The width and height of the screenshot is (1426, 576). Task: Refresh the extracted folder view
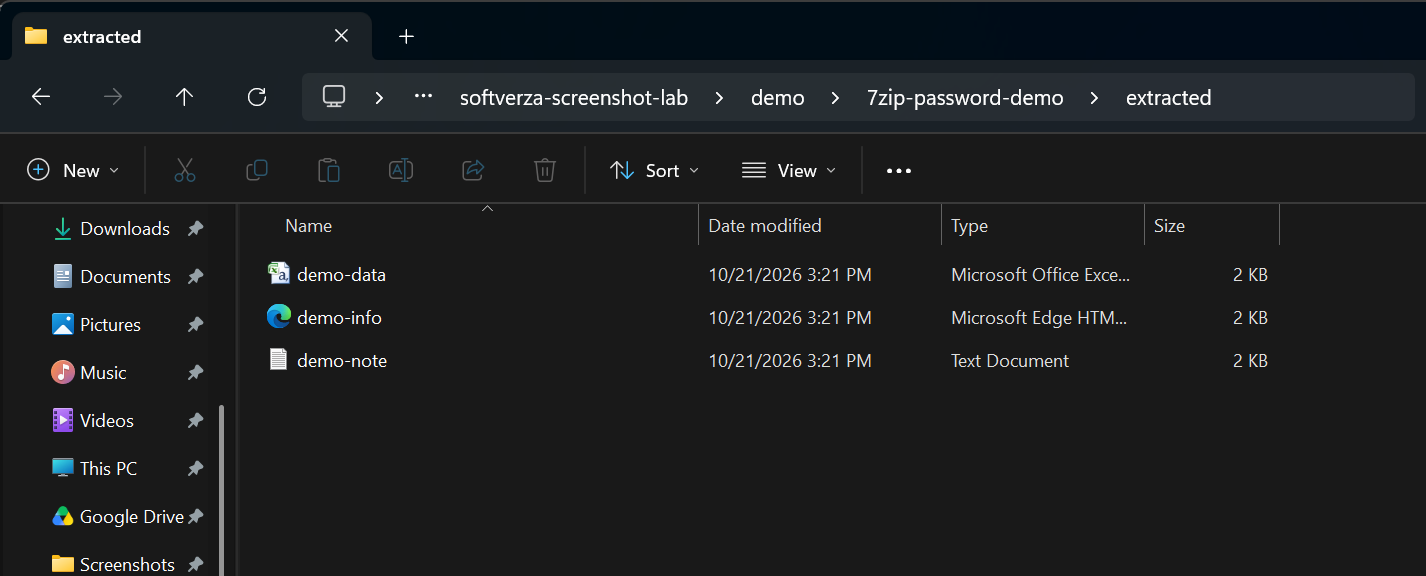click(x=257, y=97)
